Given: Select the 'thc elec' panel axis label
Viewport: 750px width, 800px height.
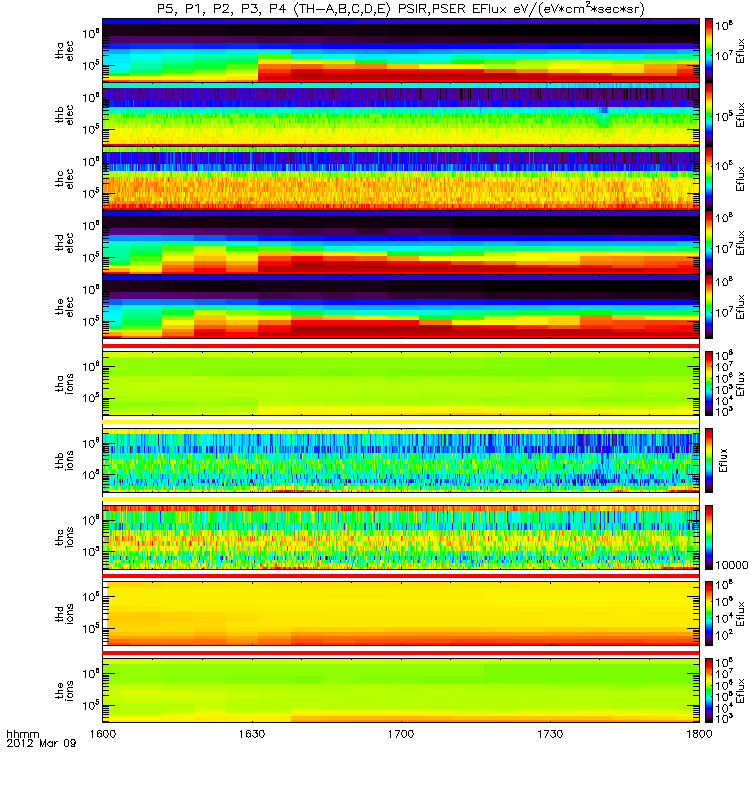Looking at the screenshot, I should point(65,179).
